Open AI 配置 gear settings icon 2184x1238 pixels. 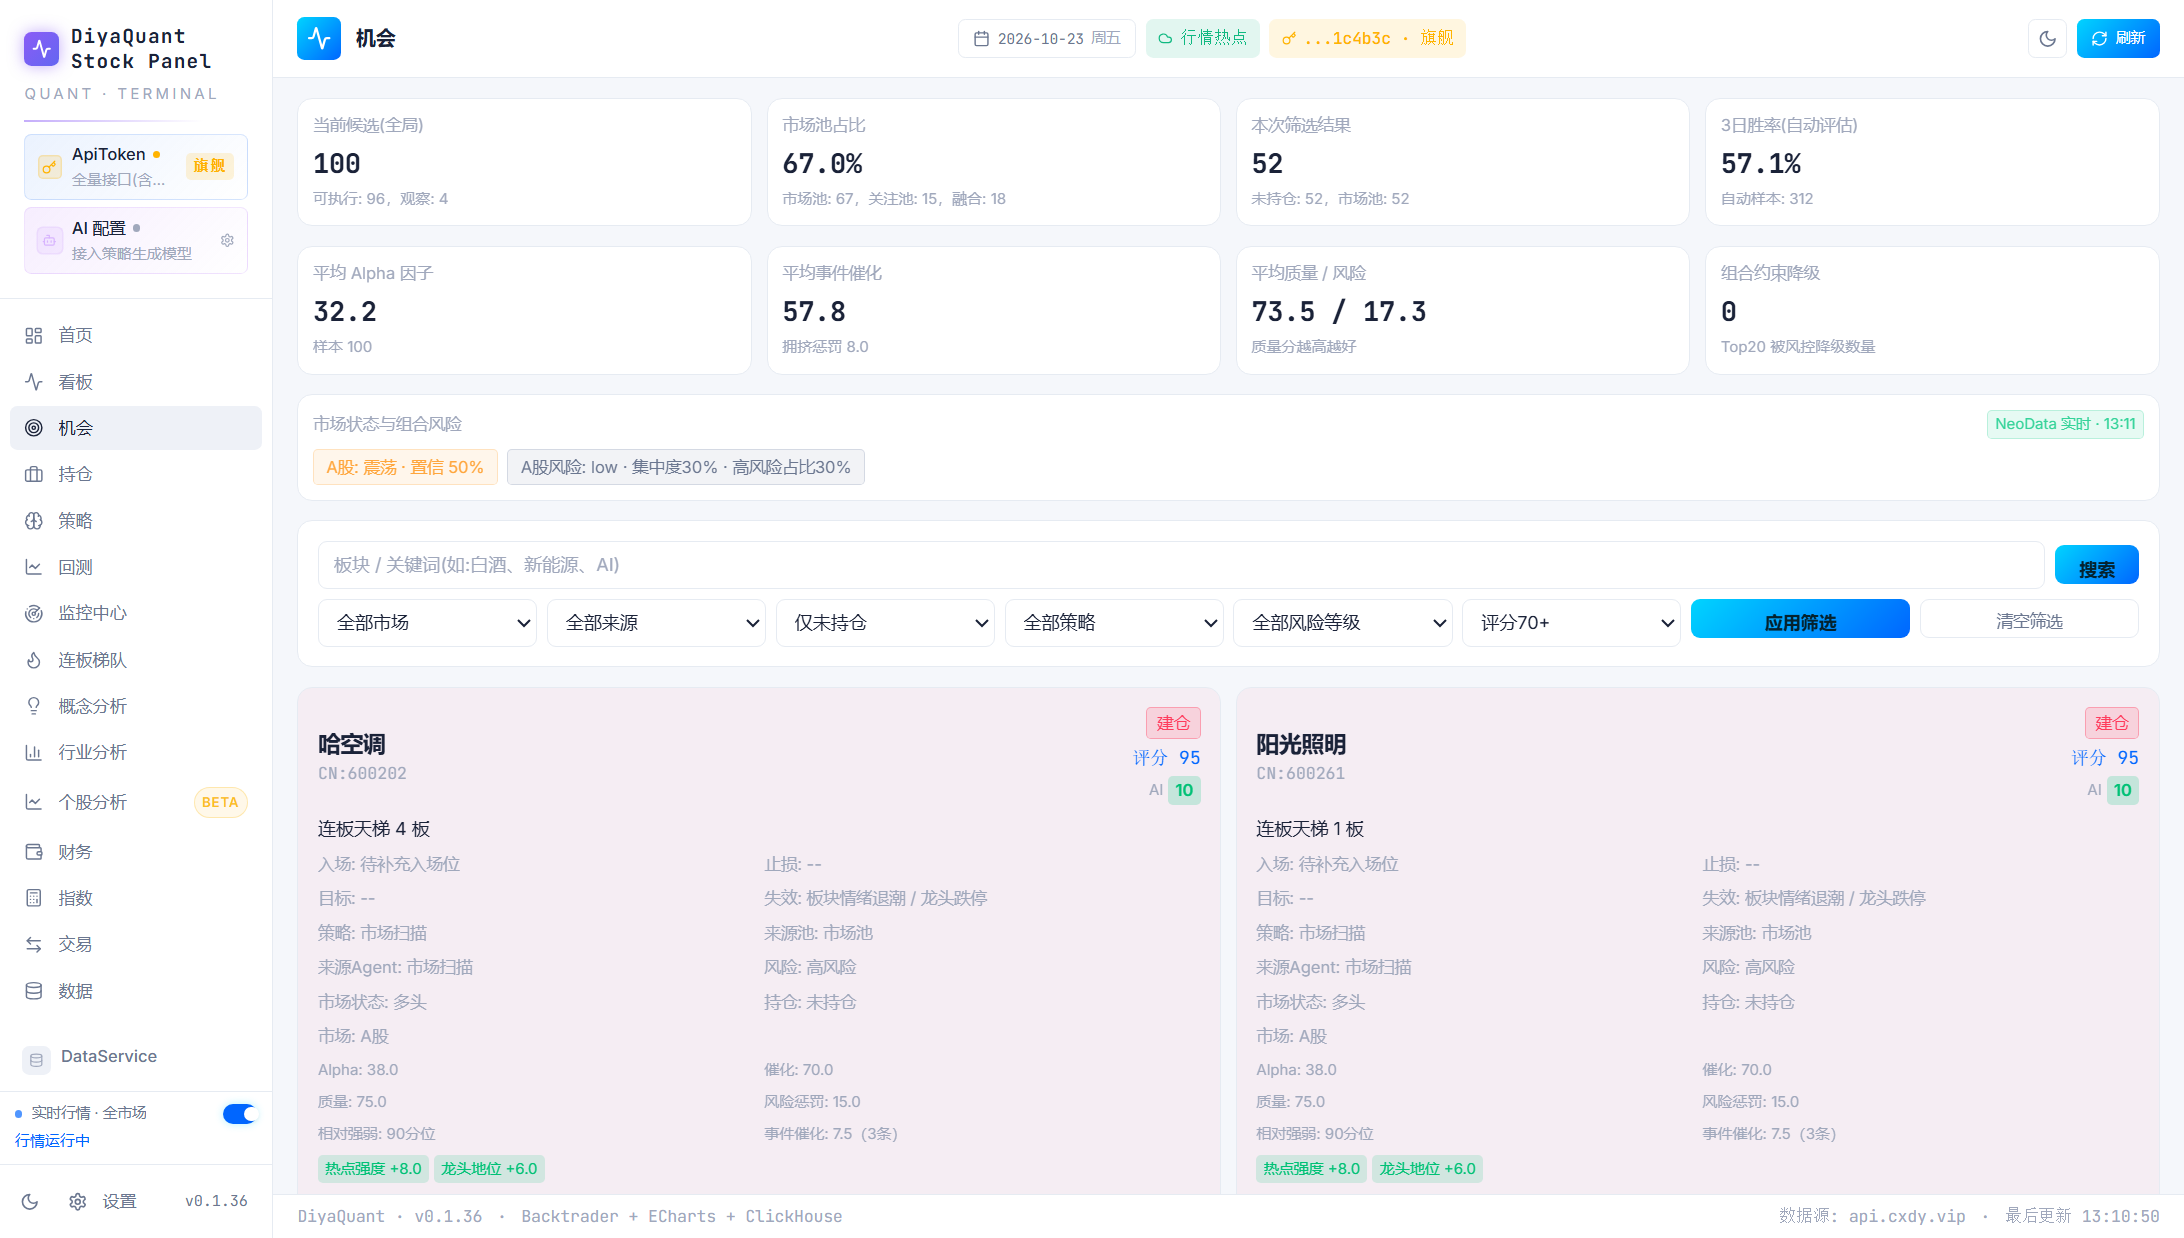coord(227,240)
